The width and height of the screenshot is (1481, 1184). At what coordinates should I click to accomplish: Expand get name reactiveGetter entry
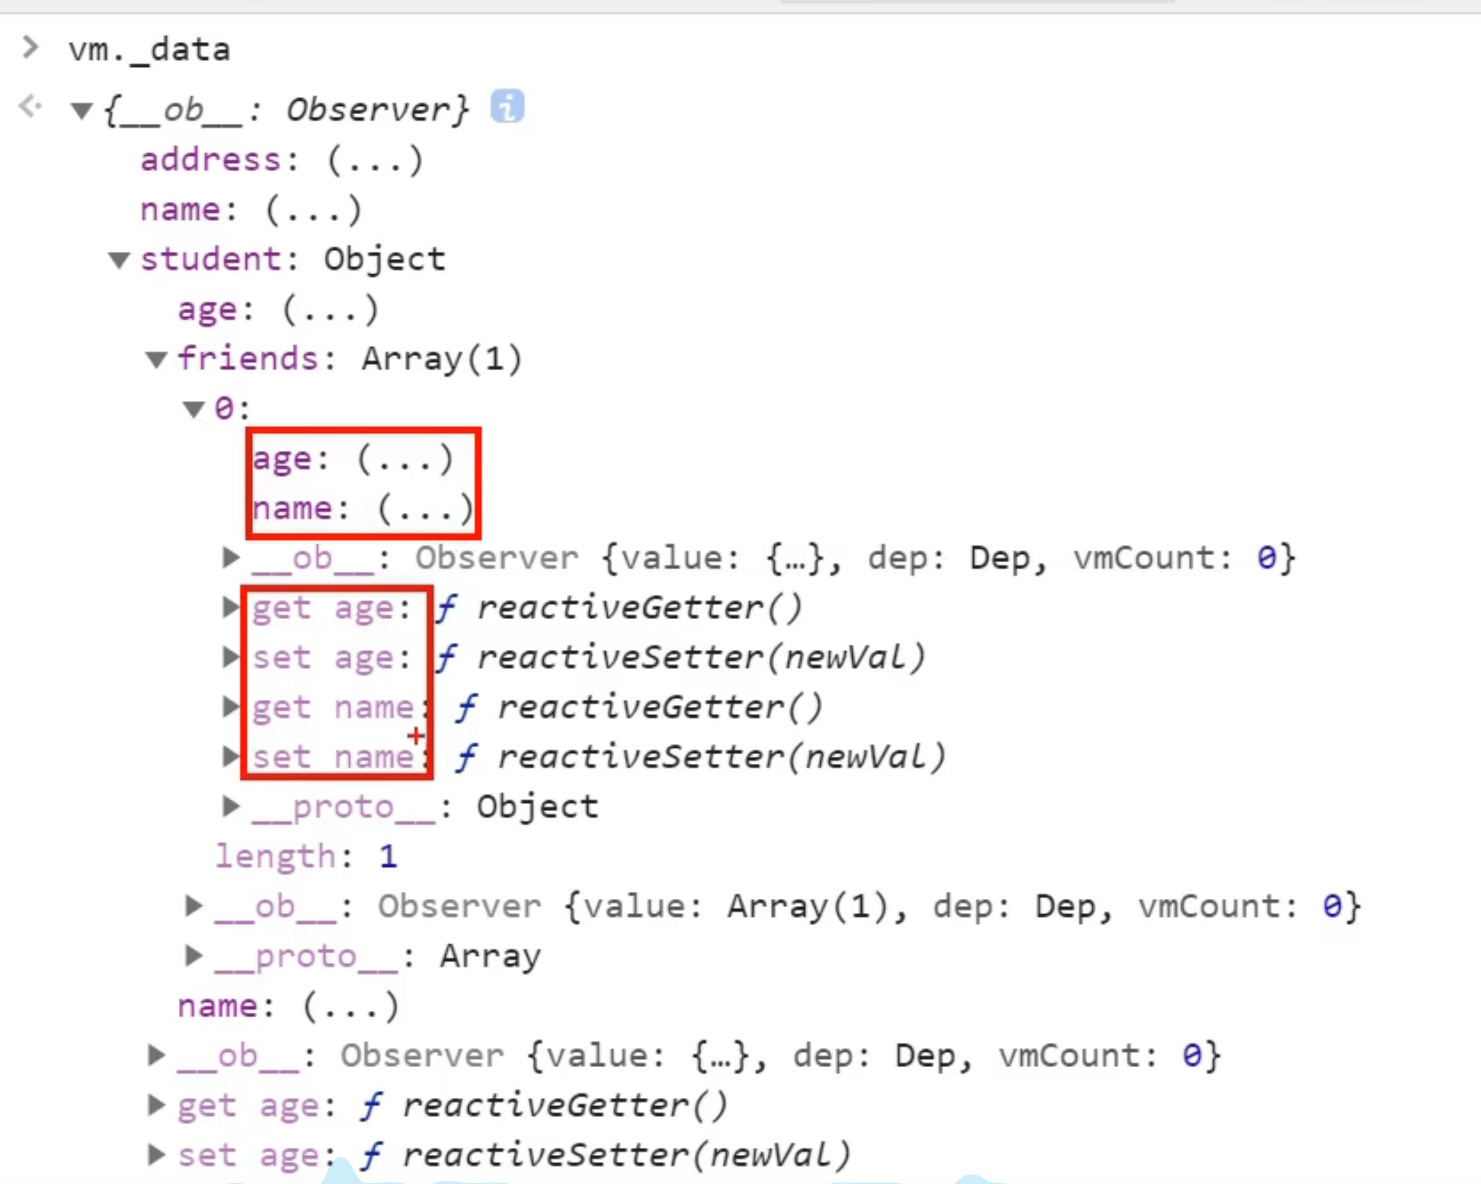[231, 707]
